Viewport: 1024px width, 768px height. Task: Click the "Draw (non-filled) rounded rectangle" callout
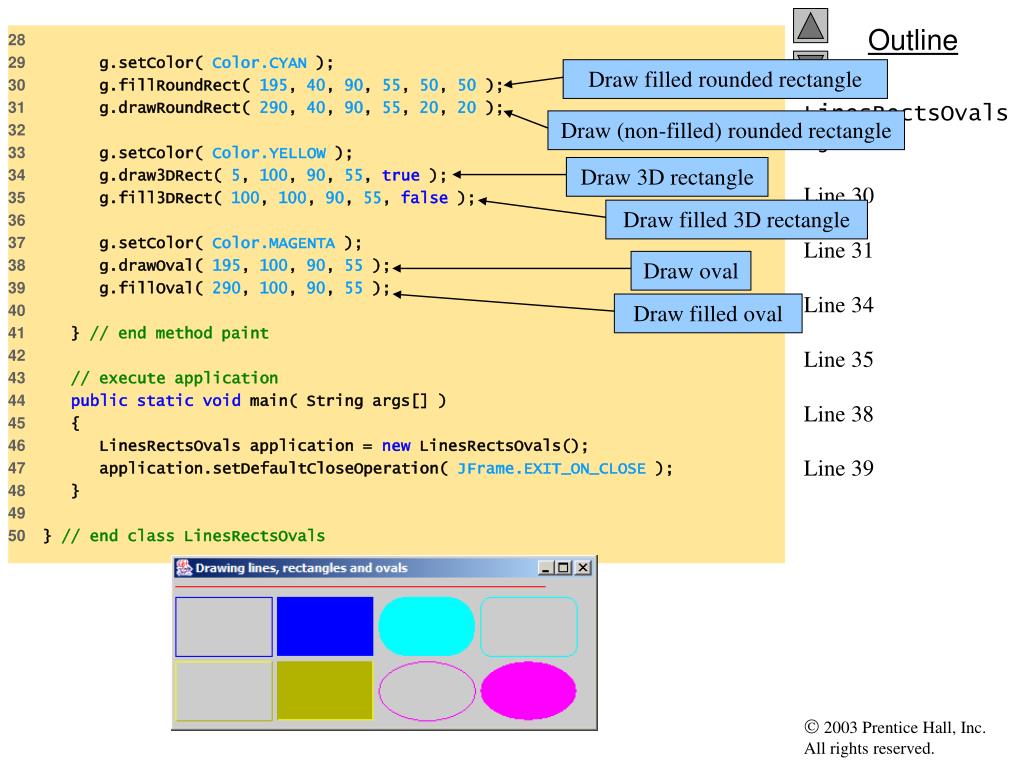click(726, 131)
